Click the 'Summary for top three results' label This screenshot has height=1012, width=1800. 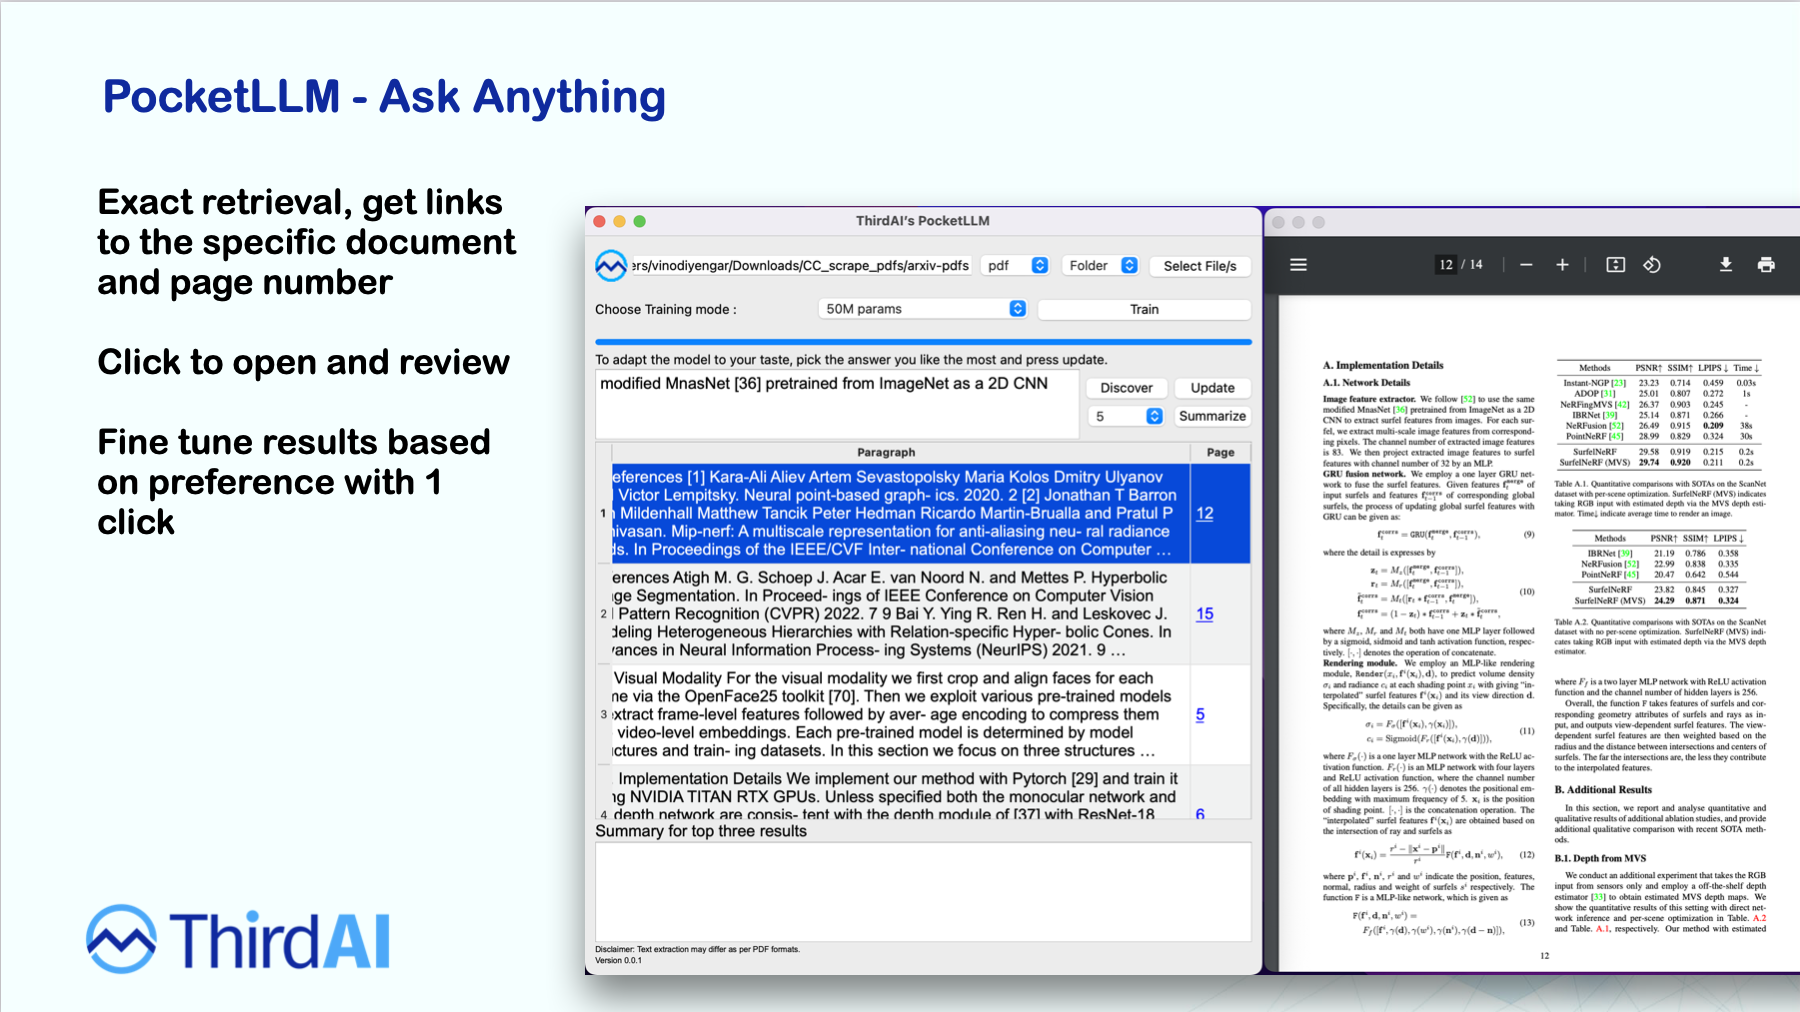(x=701, y=831)
